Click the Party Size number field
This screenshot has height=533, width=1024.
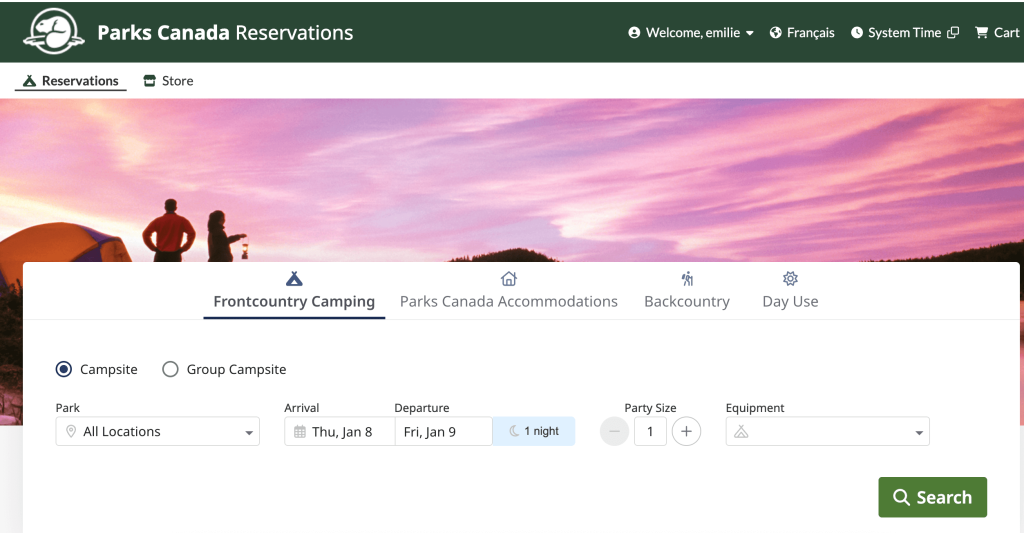650,431
